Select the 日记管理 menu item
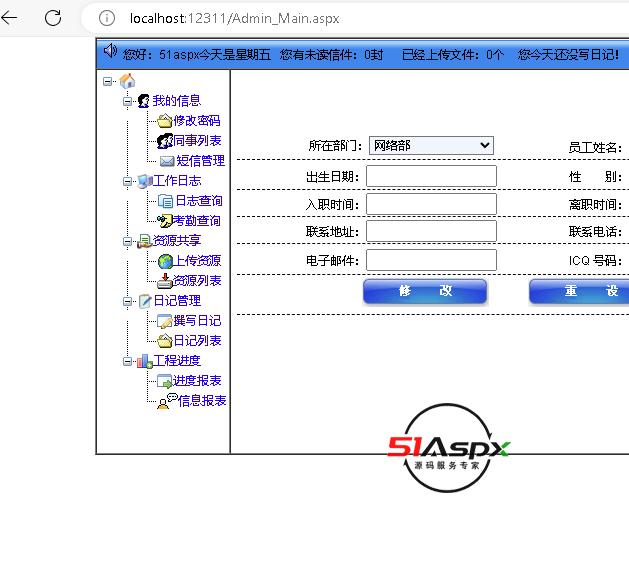 pos(177,301)
